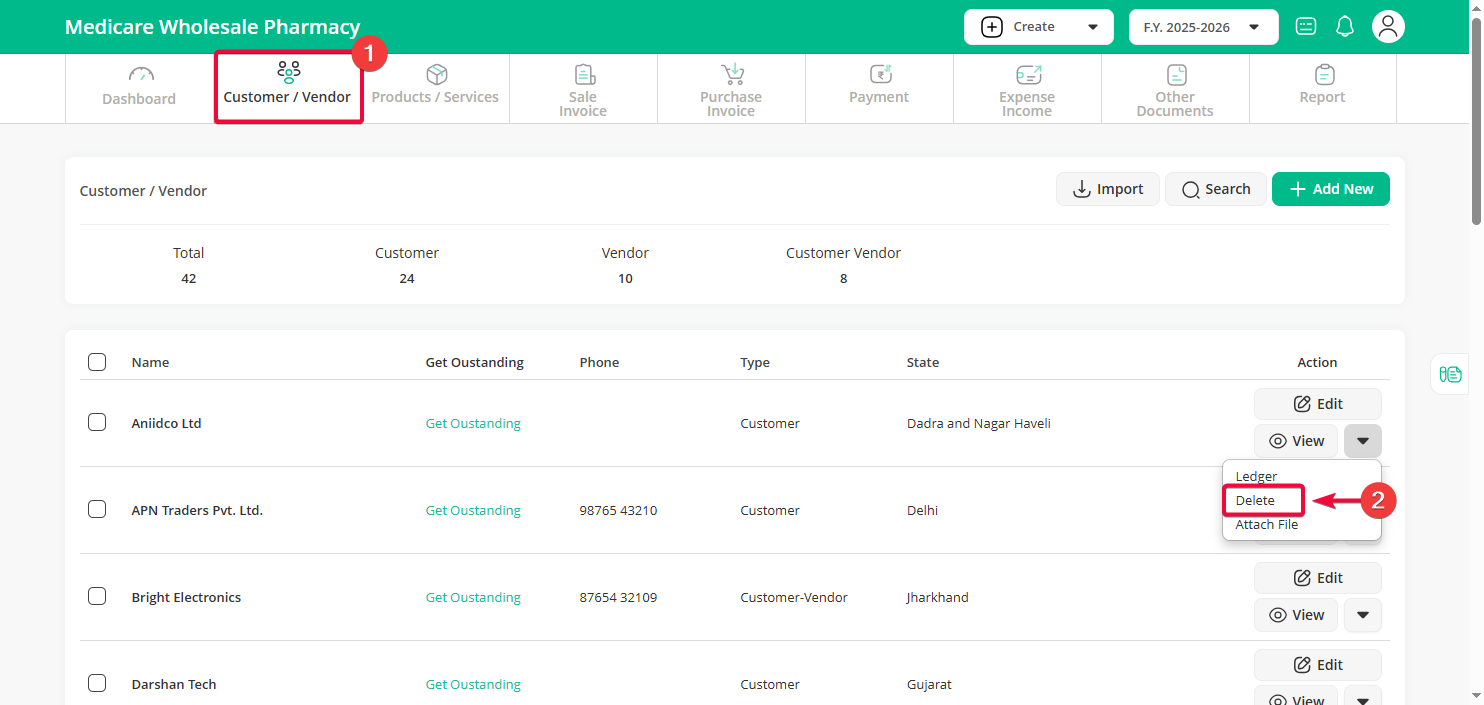1484x705 pixels.
Task: Toggle the select-all checkbox in table header
Action: [97, 362]
